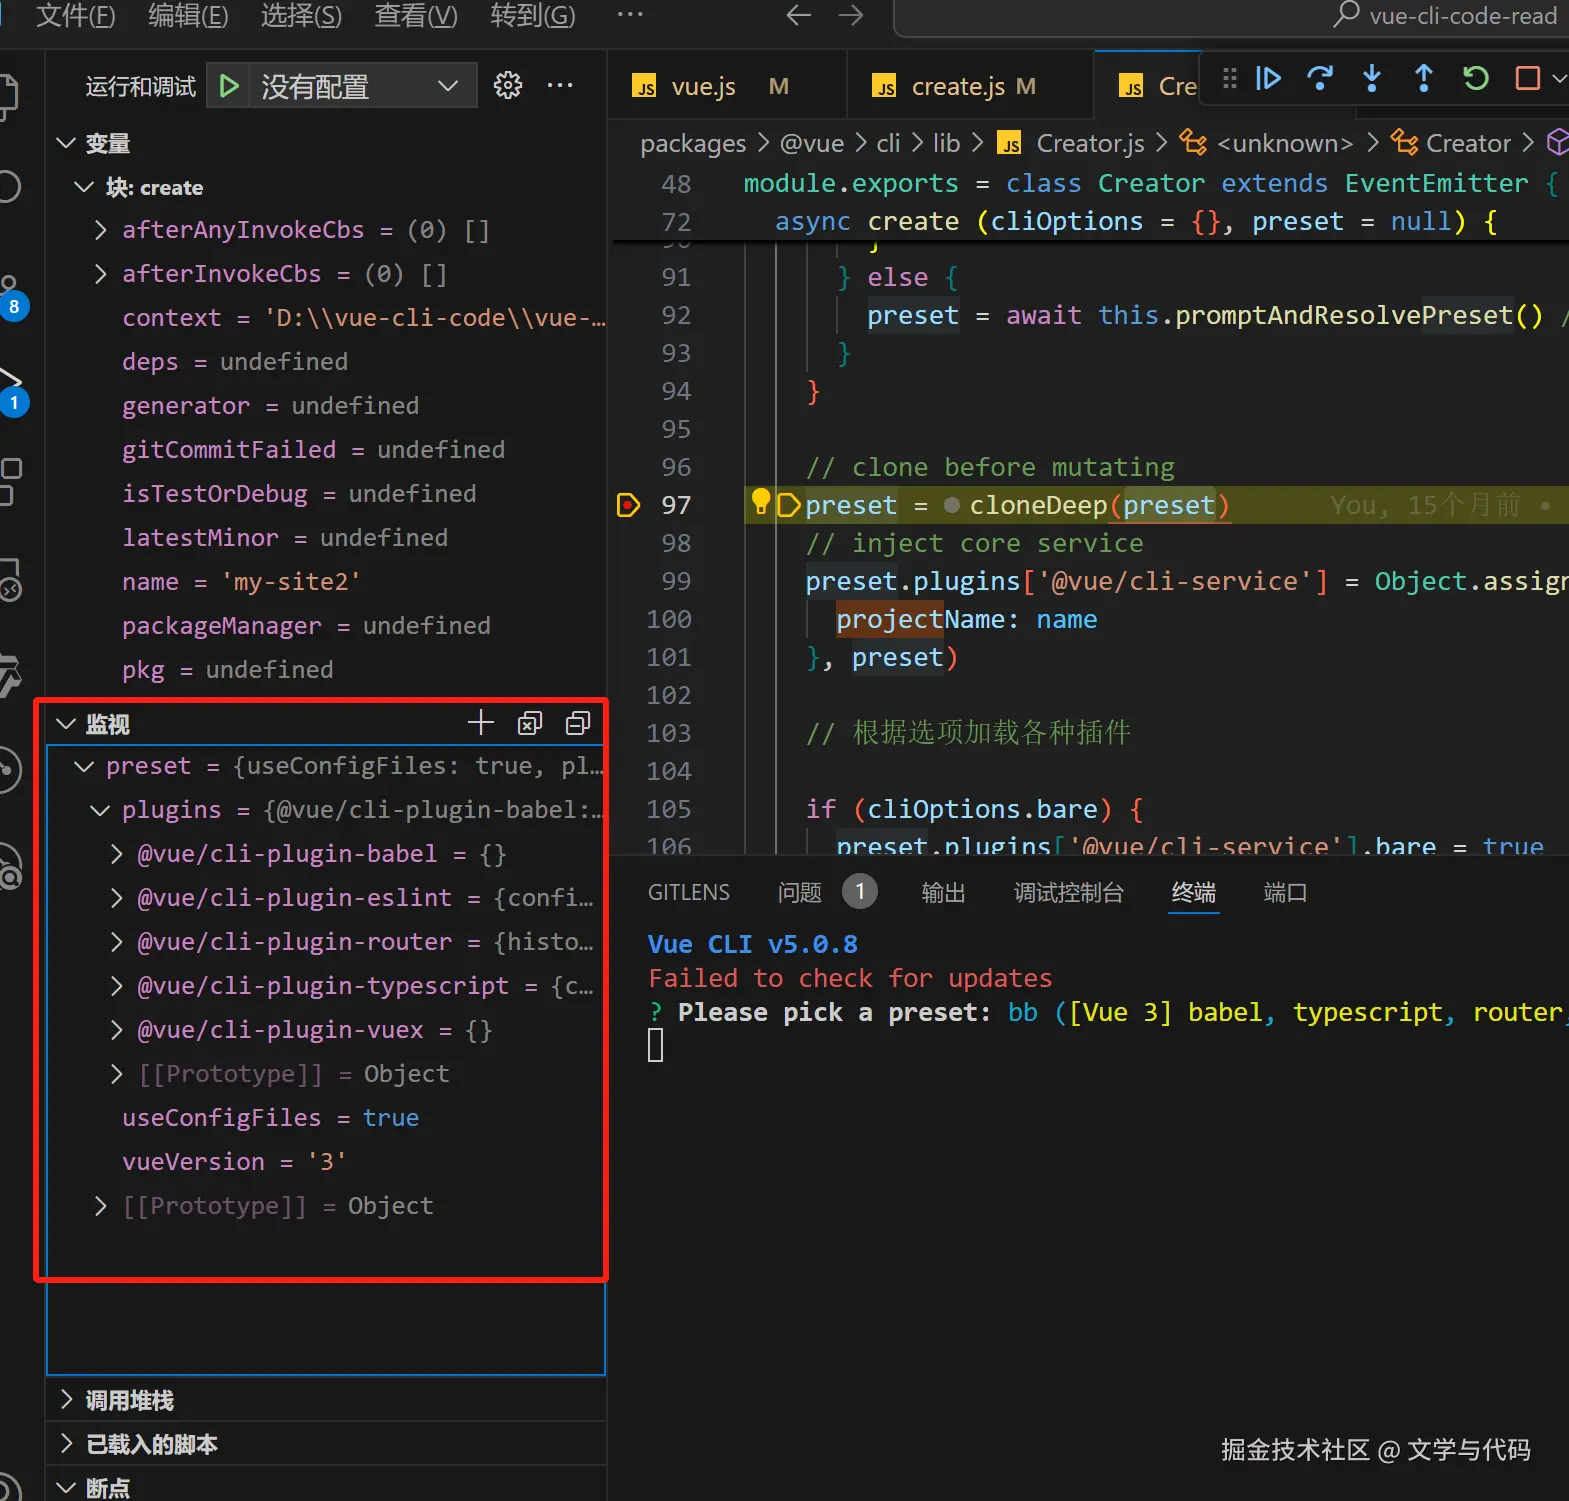Switch to the 输出 output tab

(943, 892)
